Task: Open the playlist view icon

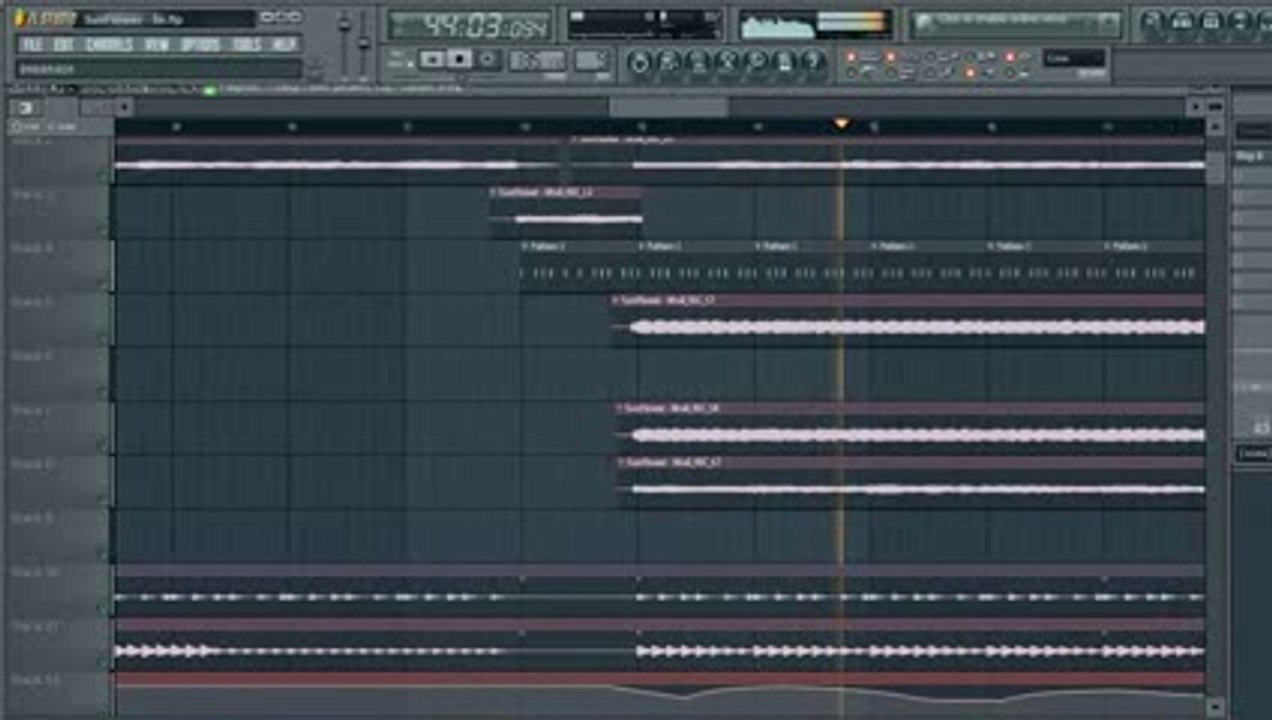Action: (x=1152, y=21)
